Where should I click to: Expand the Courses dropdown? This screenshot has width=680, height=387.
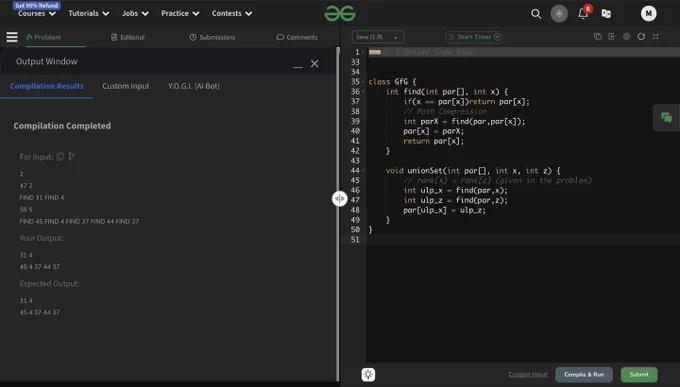[37, 13]
